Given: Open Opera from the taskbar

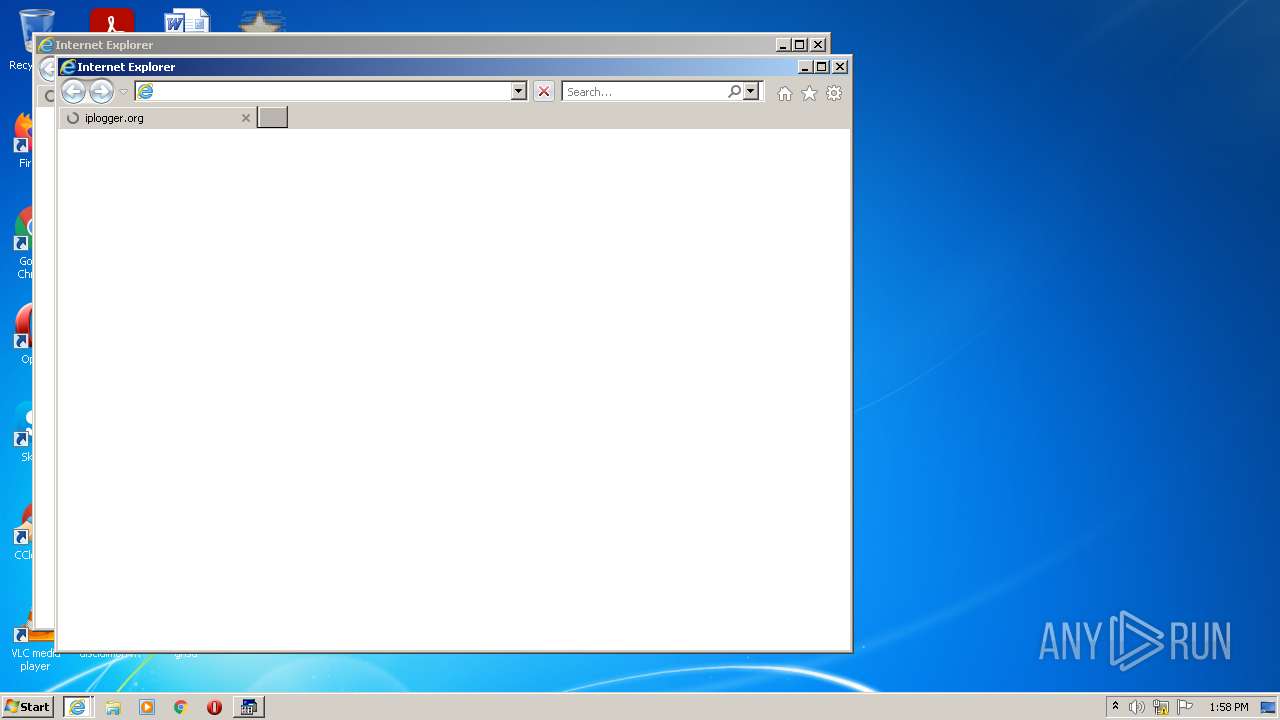Looking at the screenshot, I should click(214, 707).
